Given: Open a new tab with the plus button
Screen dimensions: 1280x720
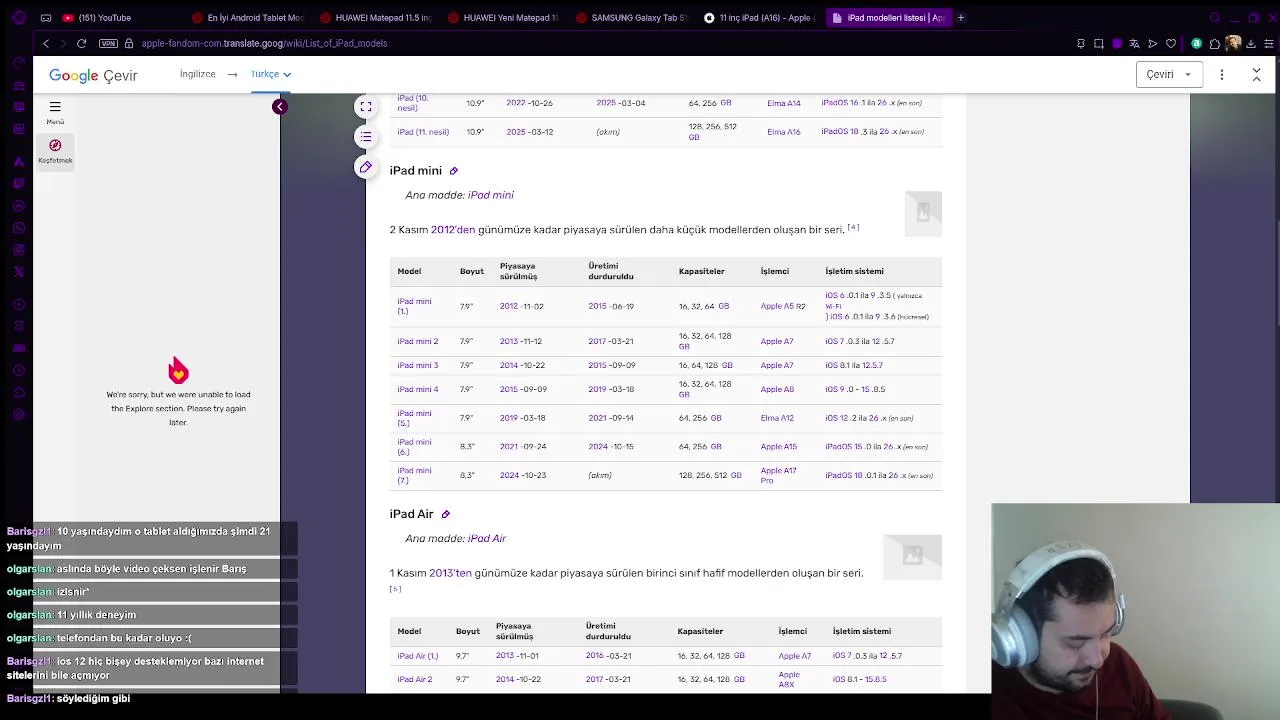Looking at the screenshot, I should point(961,17).
